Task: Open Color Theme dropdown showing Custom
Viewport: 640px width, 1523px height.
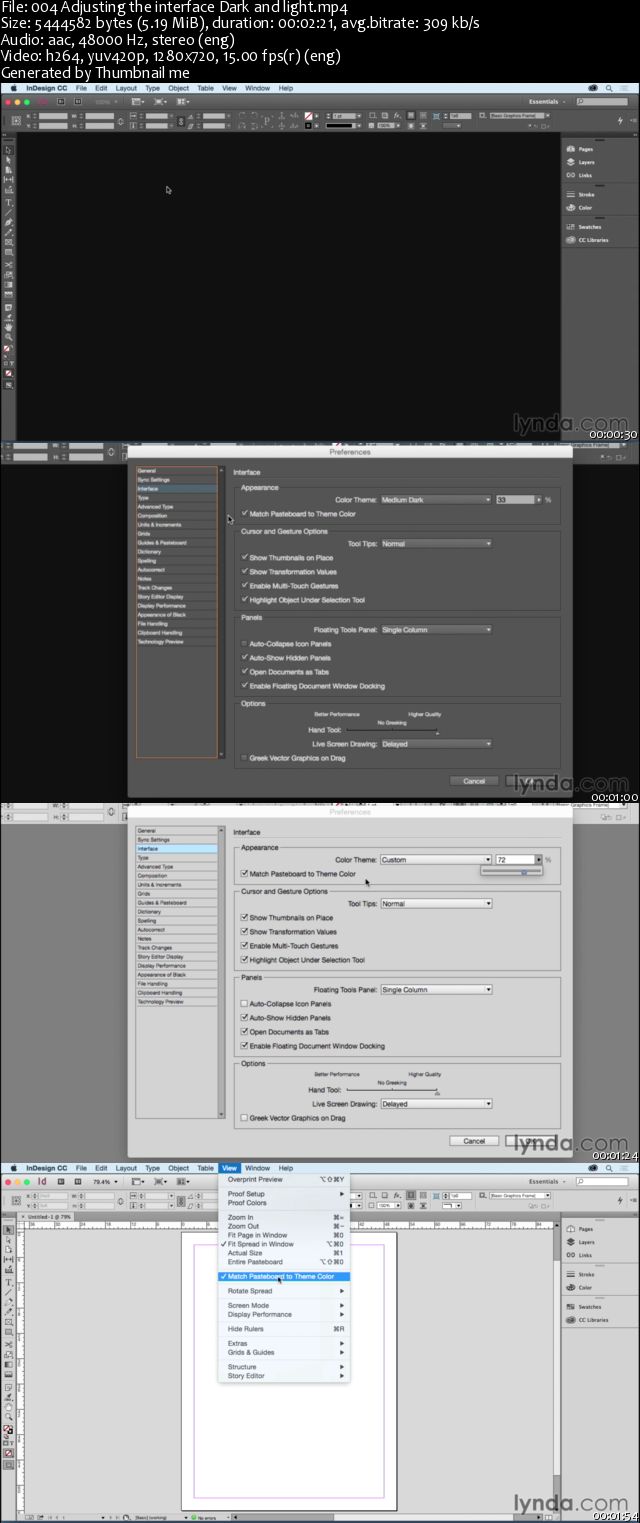Action: coord(436,860)
